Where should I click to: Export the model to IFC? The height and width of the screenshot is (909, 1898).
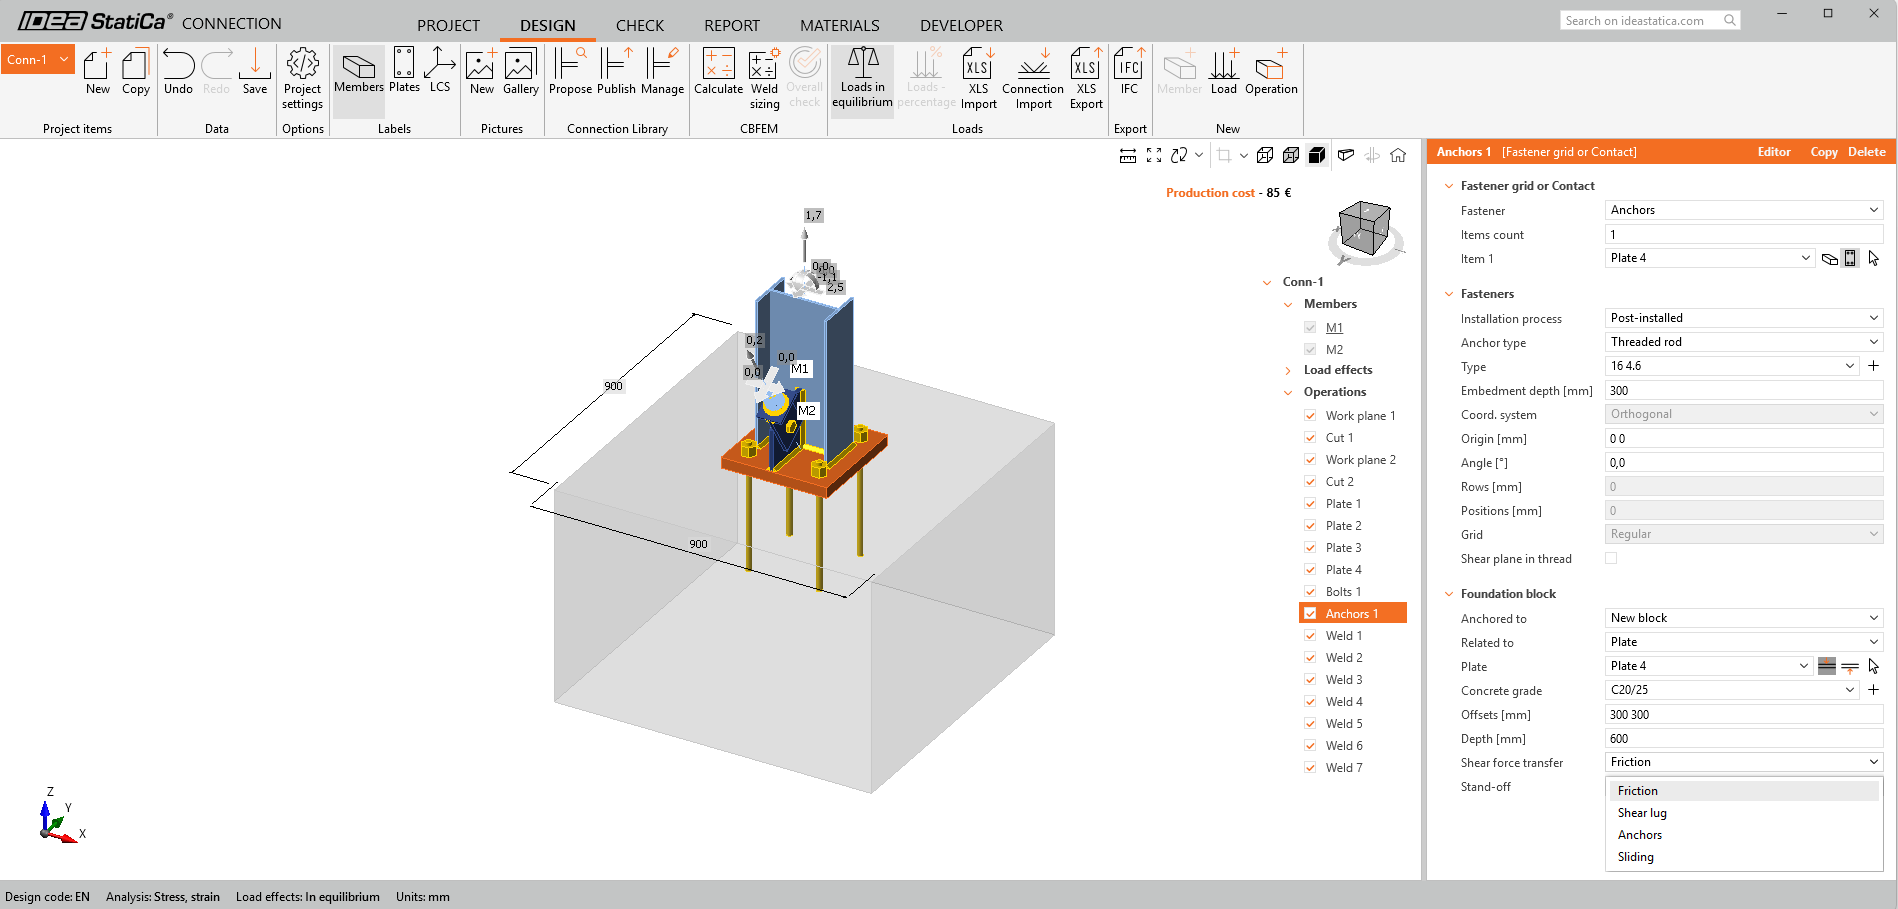(x=1129, y=71)
